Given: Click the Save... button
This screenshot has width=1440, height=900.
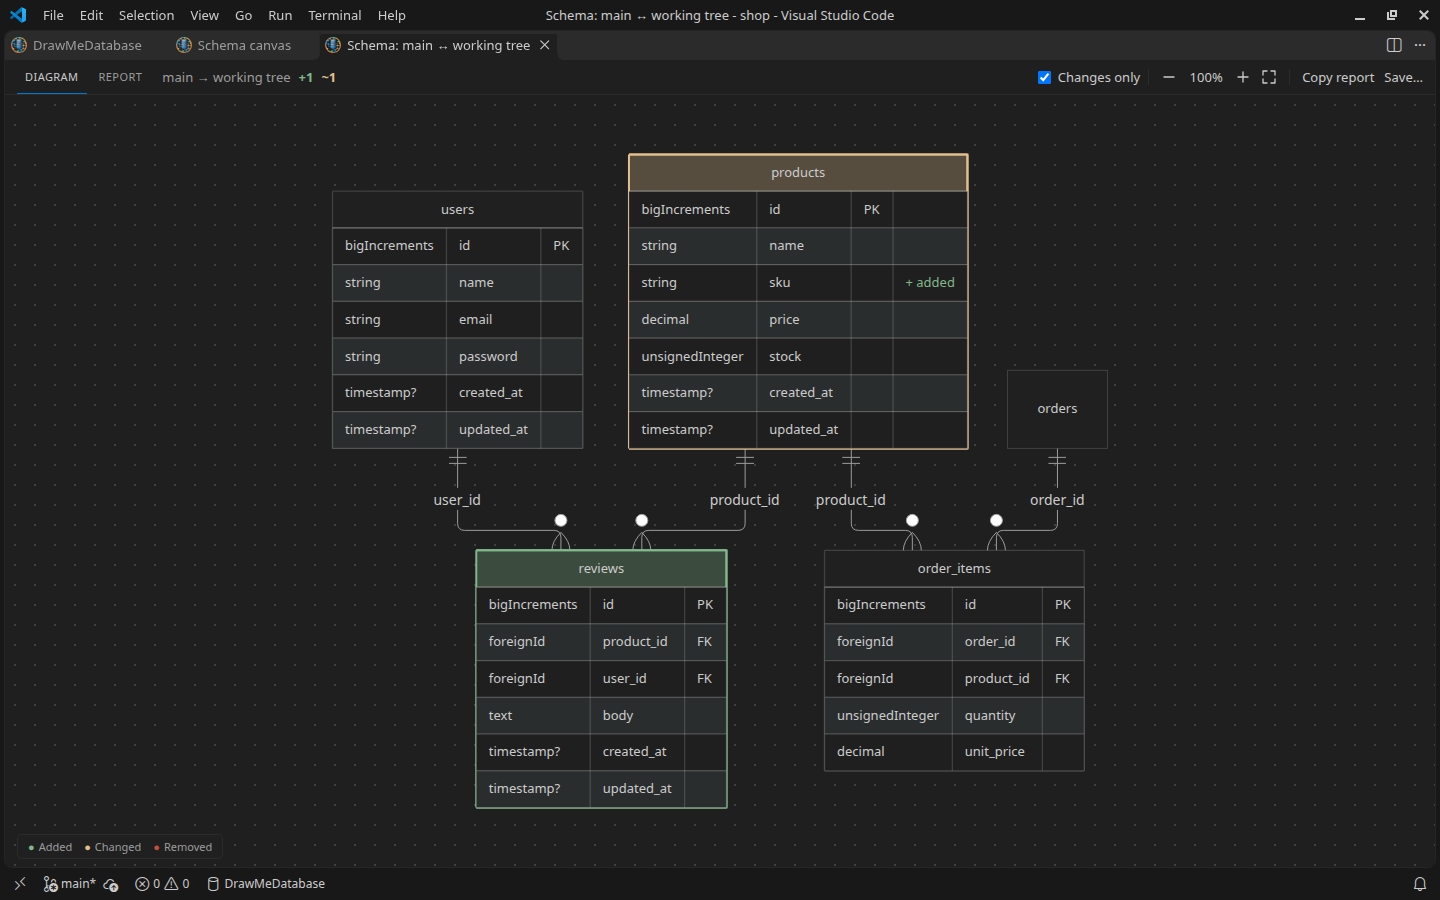Looking at the screenshot, I should [x=1403, y=77].
